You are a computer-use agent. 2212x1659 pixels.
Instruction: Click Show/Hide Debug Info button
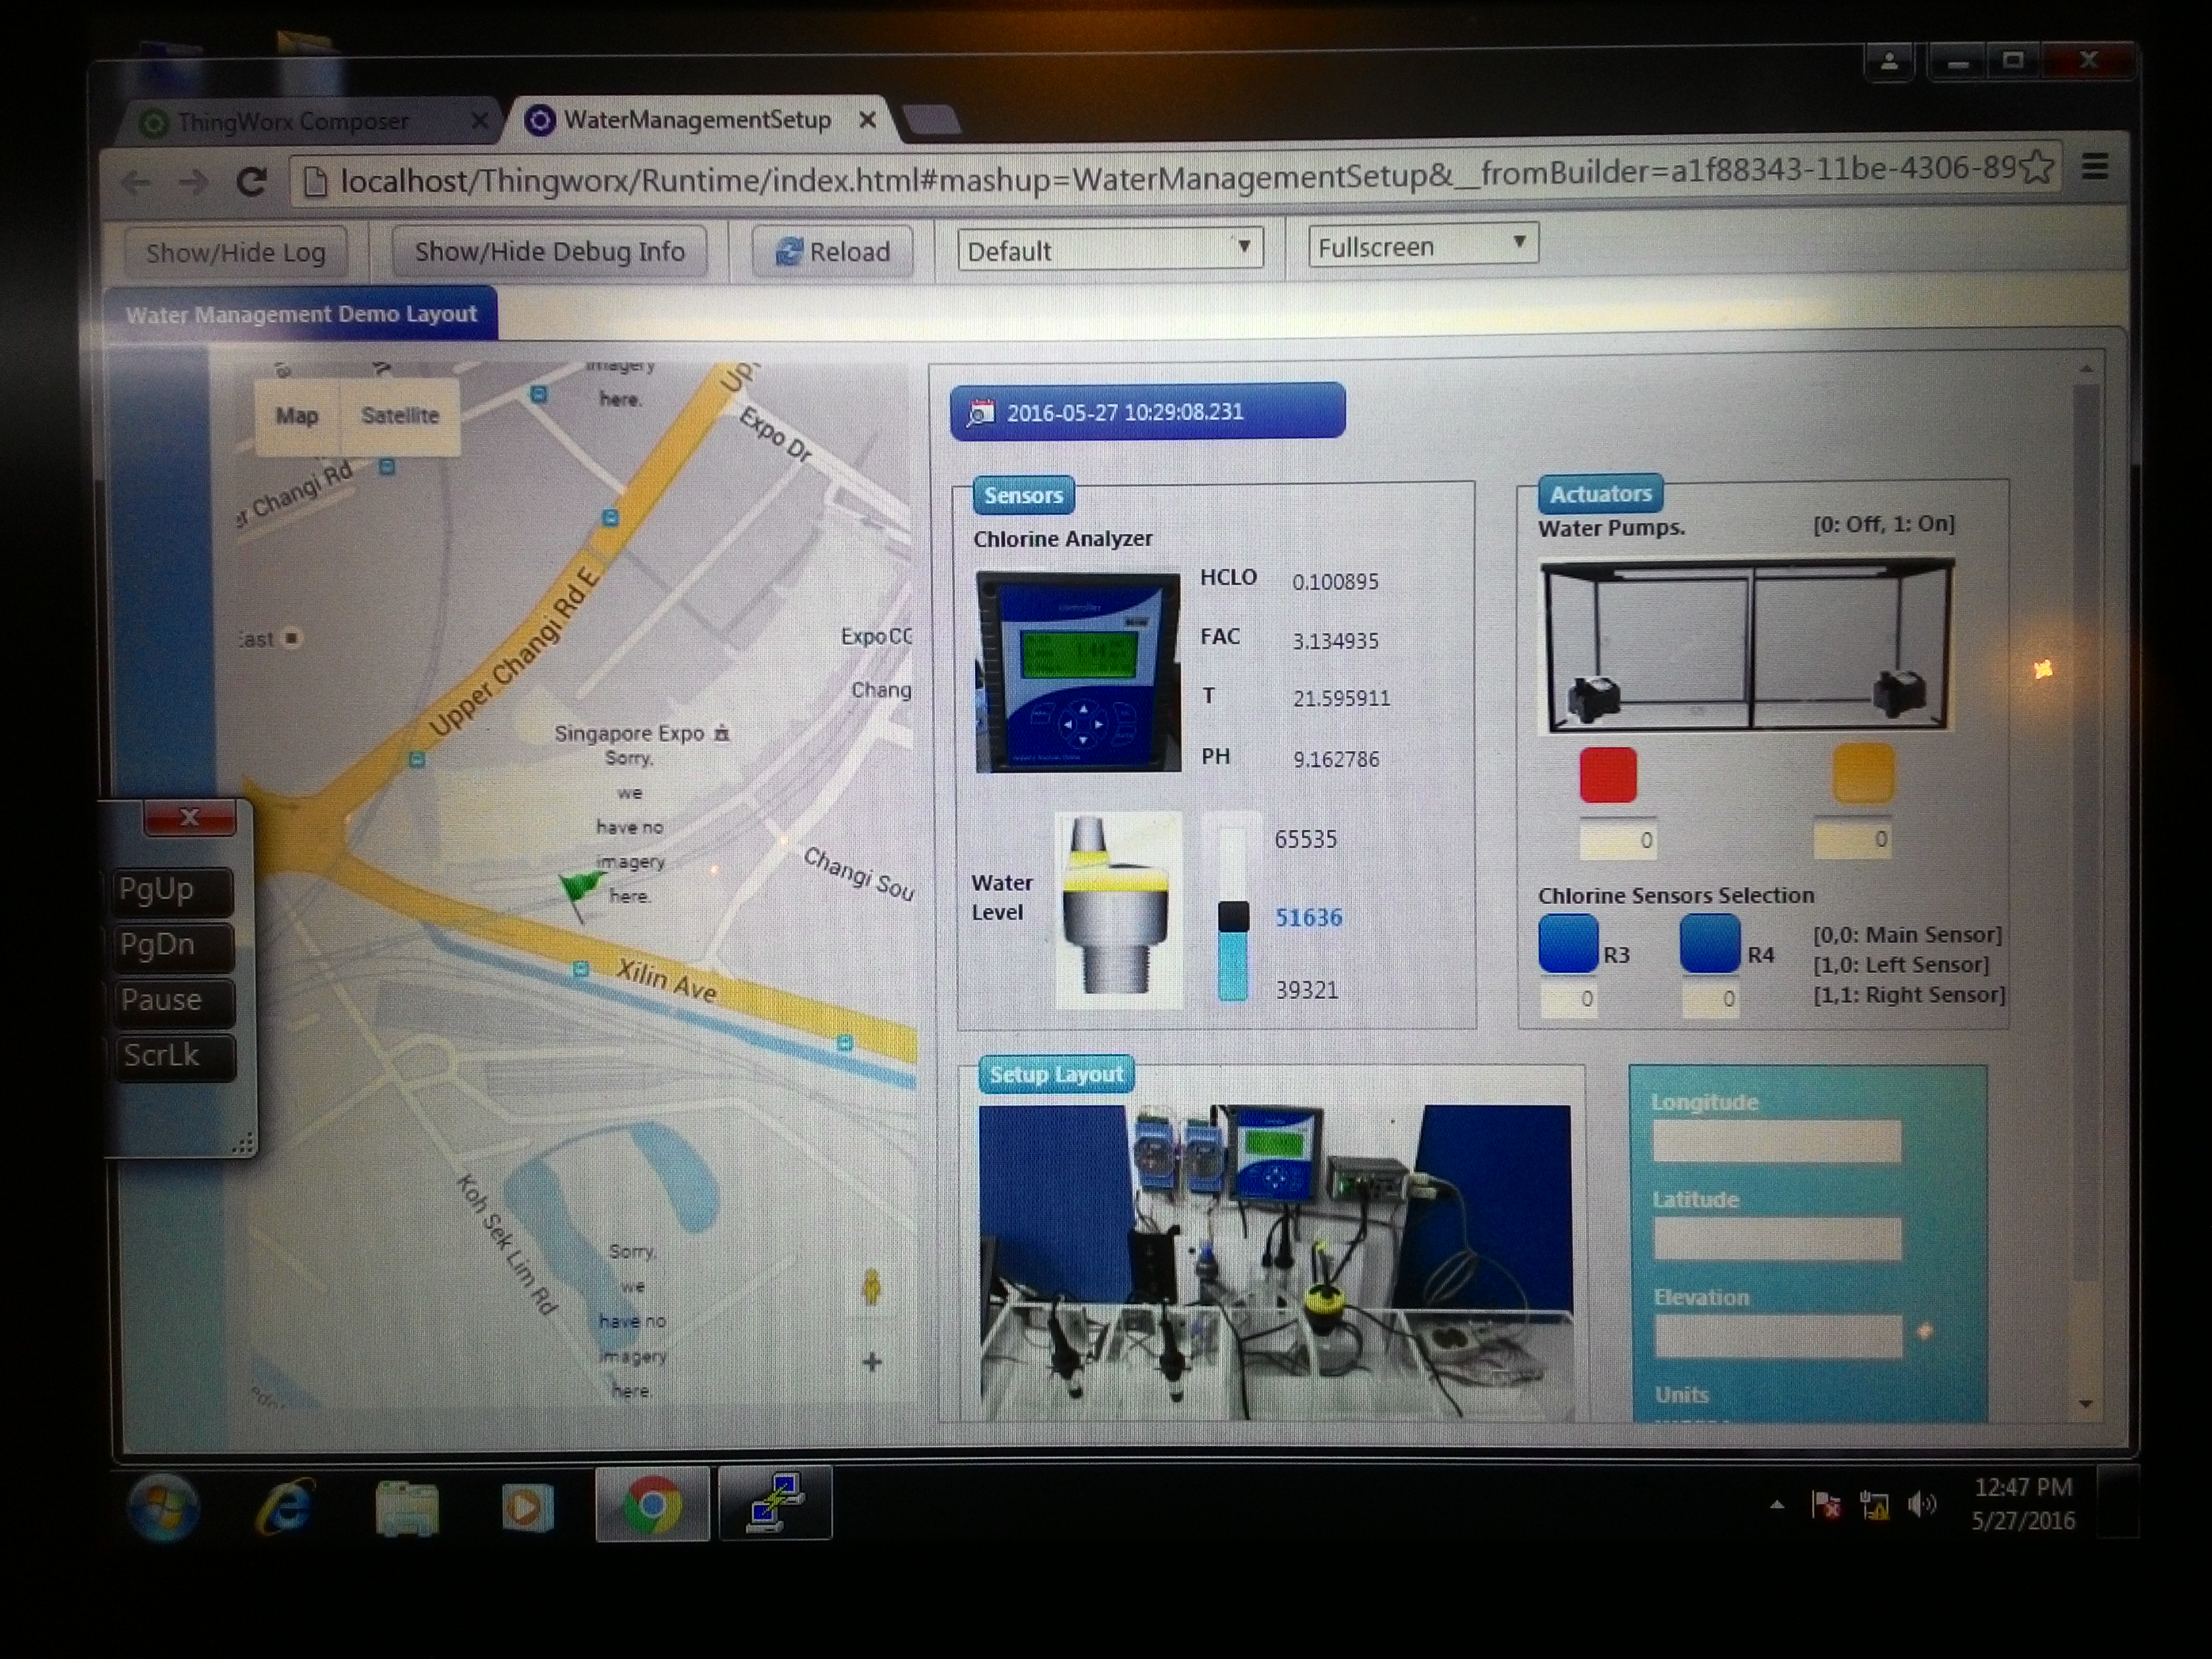549,251
